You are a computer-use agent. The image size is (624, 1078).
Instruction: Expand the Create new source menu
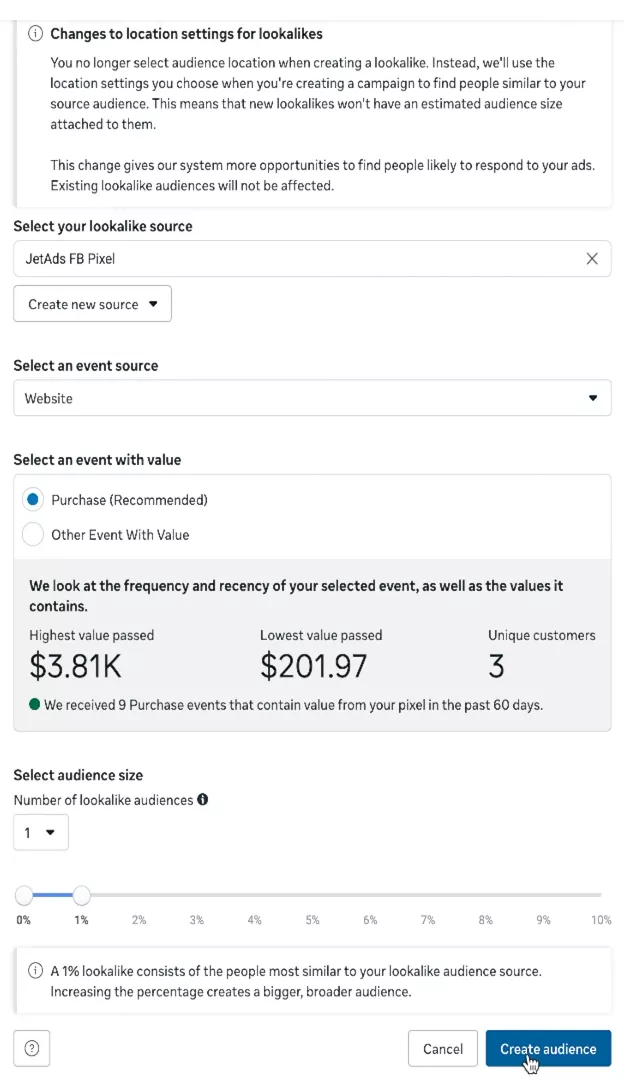tap(92, 303)
